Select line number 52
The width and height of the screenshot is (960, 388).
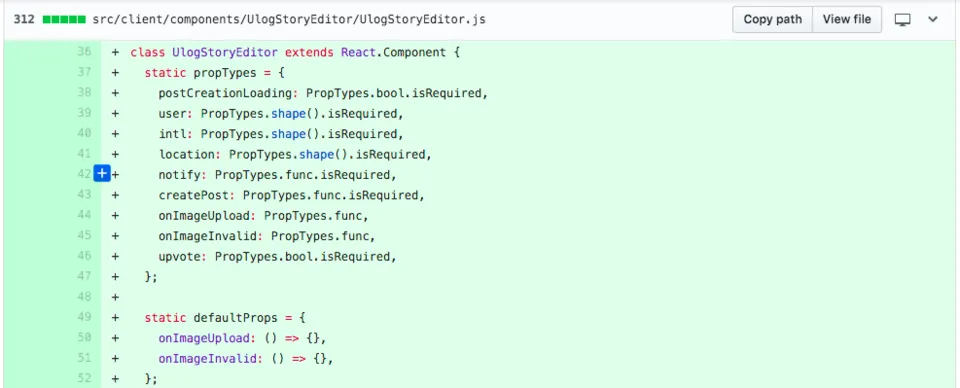84,378
